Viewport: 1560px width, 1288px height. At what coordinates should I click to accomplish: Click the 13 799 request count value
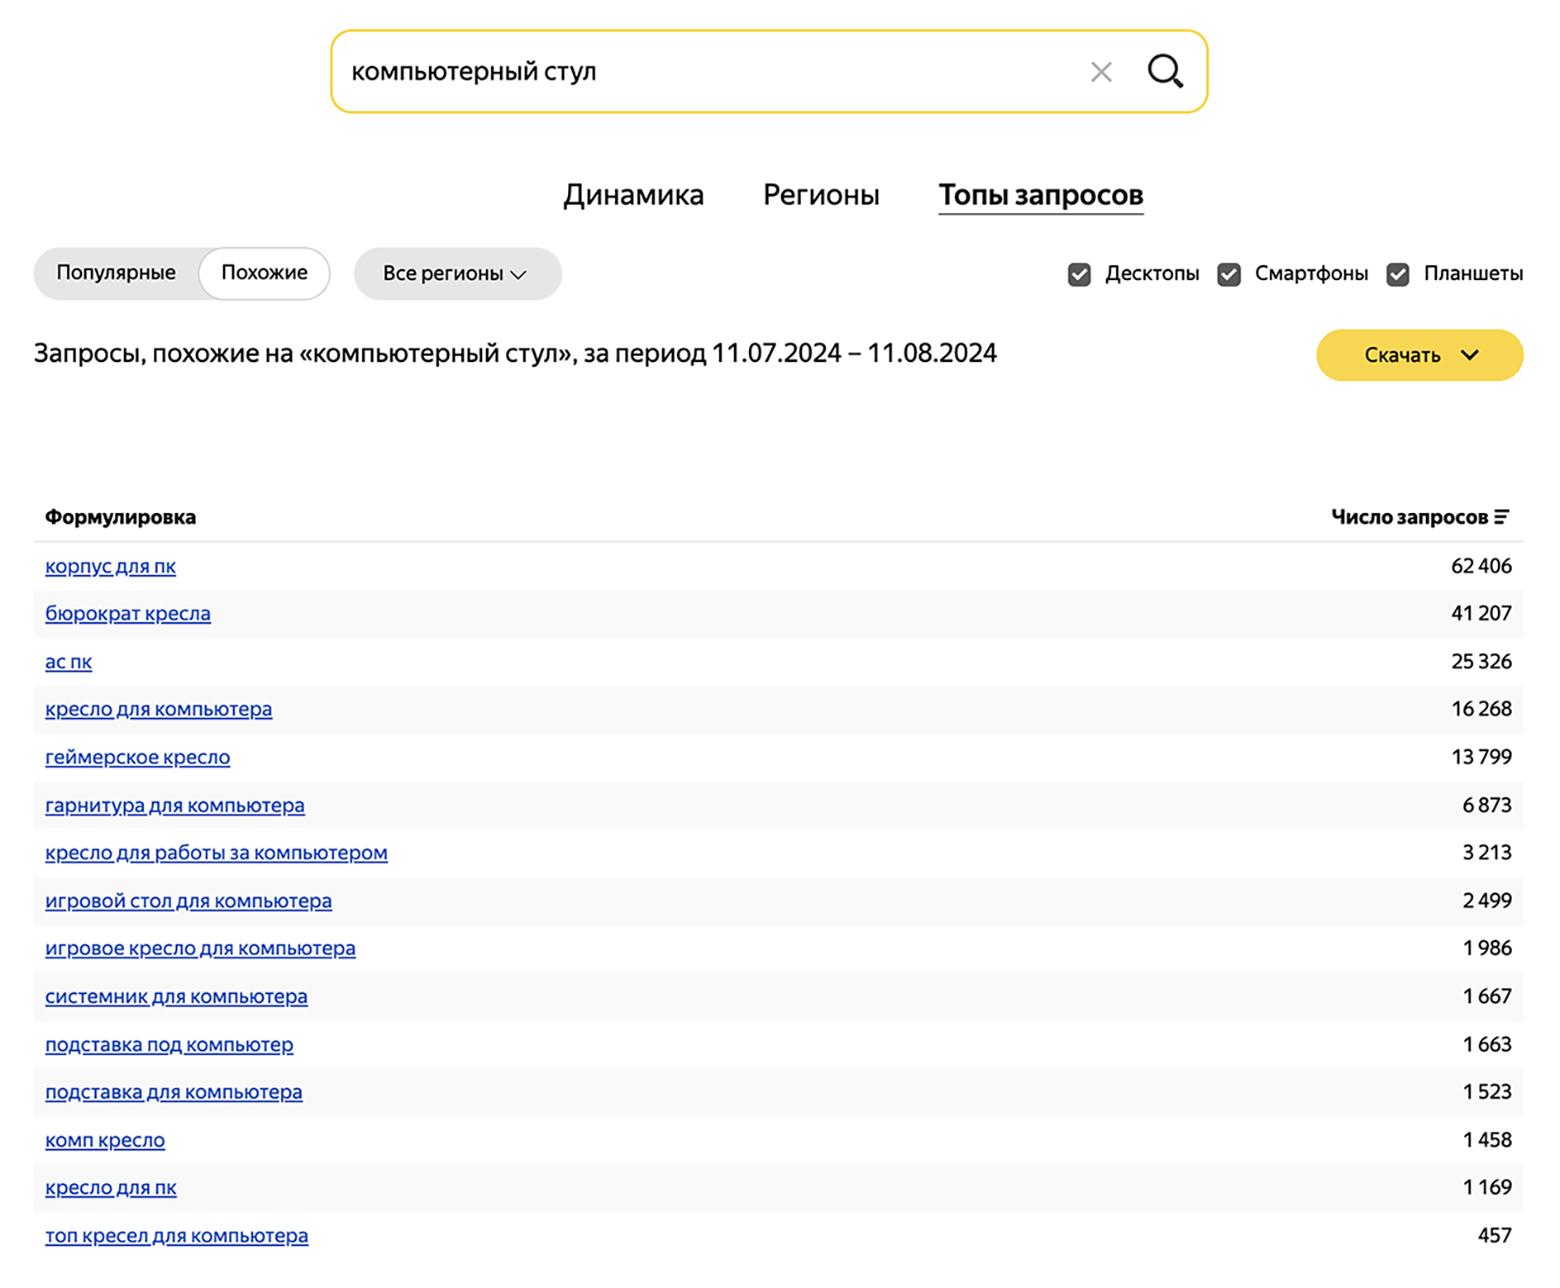1481,757
